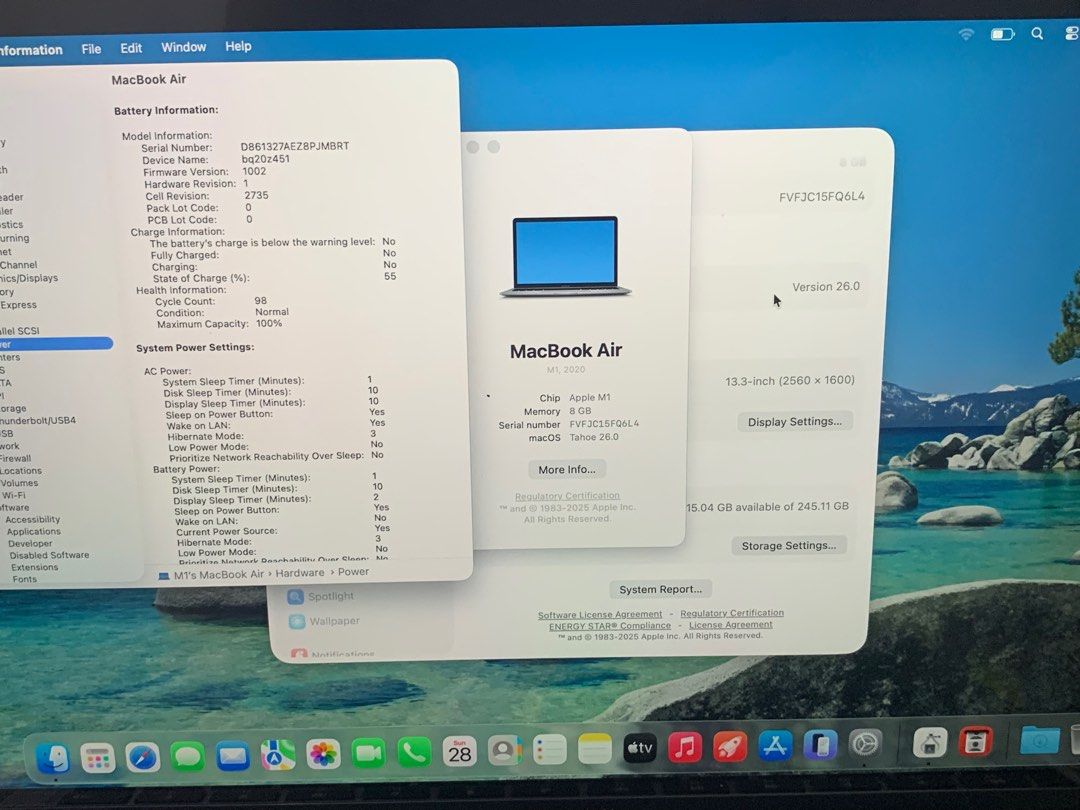Open Spotlight search from the menu bar
This screenshot has height=810, width=1080.
click(1038, 34)
